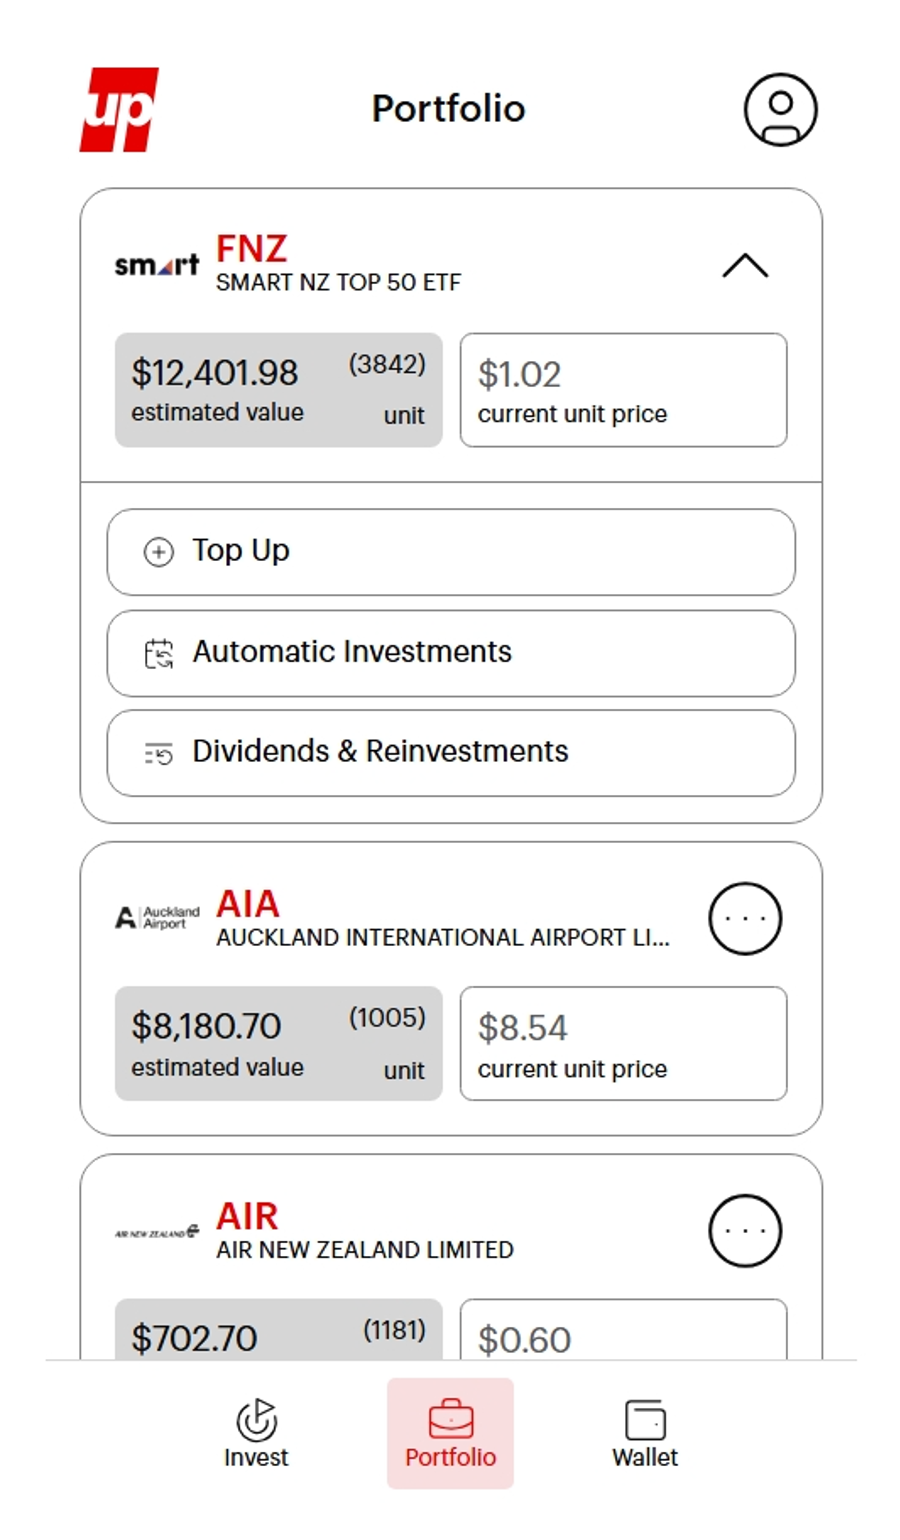The image size is (900, 1540).
Task: Expand AIR options with three-dot button
Action: 745,1230
